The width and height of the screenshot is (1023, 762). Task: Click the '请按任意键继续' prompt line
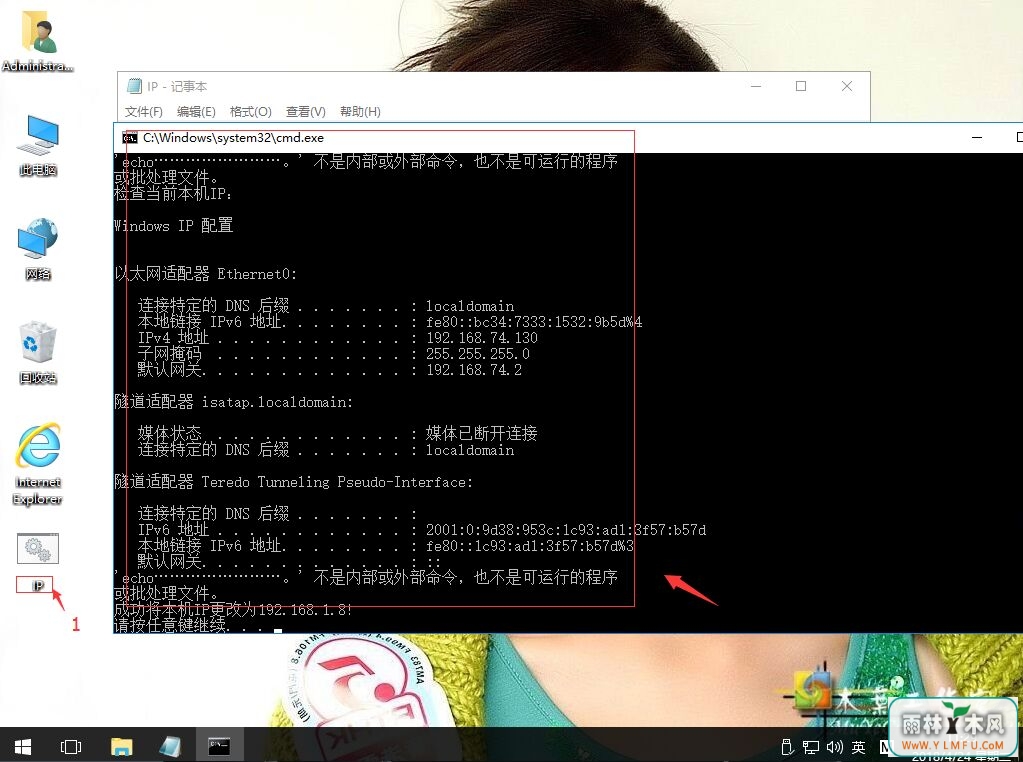tap(191, 625)
